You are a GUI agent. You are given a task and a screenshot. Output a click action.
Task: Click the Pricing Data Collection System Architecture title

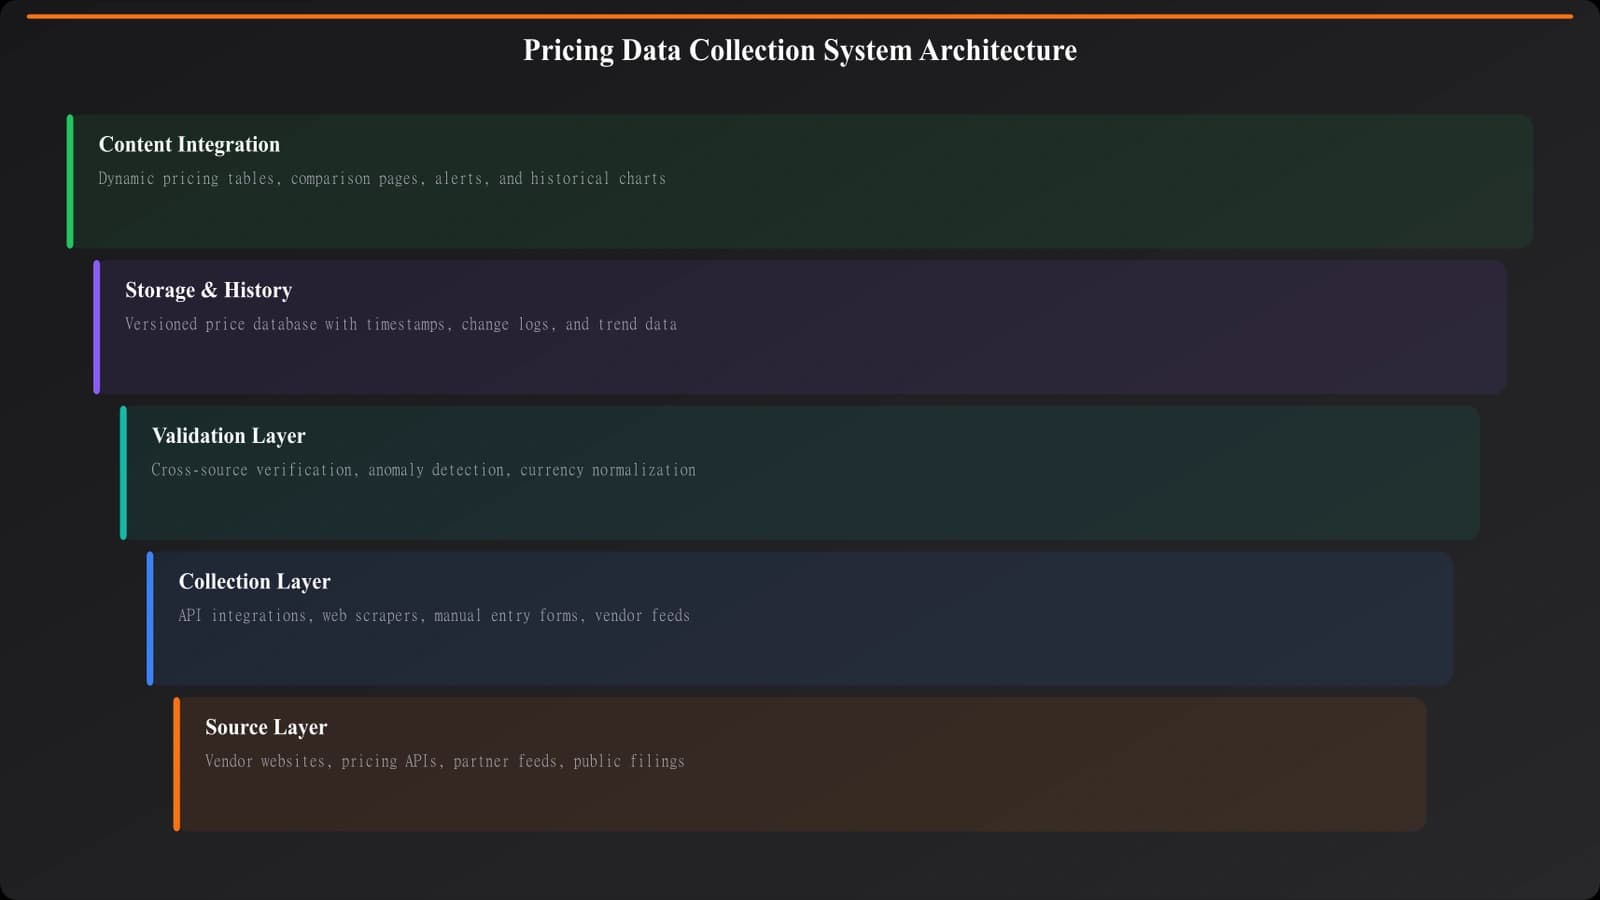pos(799,50)
